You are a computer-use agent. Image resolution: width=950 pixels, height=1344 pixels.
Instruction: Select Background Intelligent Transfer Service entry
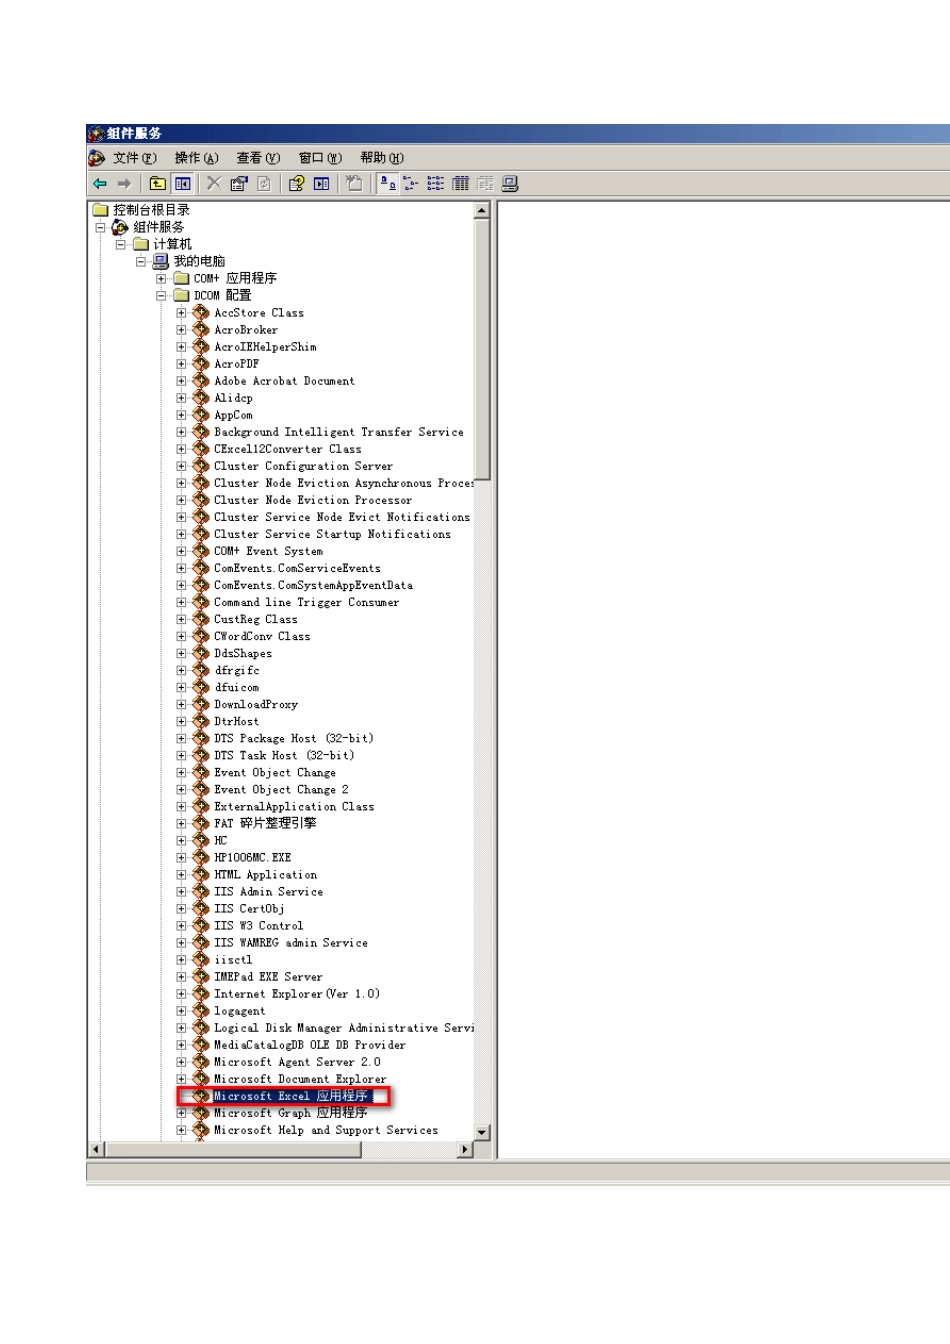click(x=339, y=432)
